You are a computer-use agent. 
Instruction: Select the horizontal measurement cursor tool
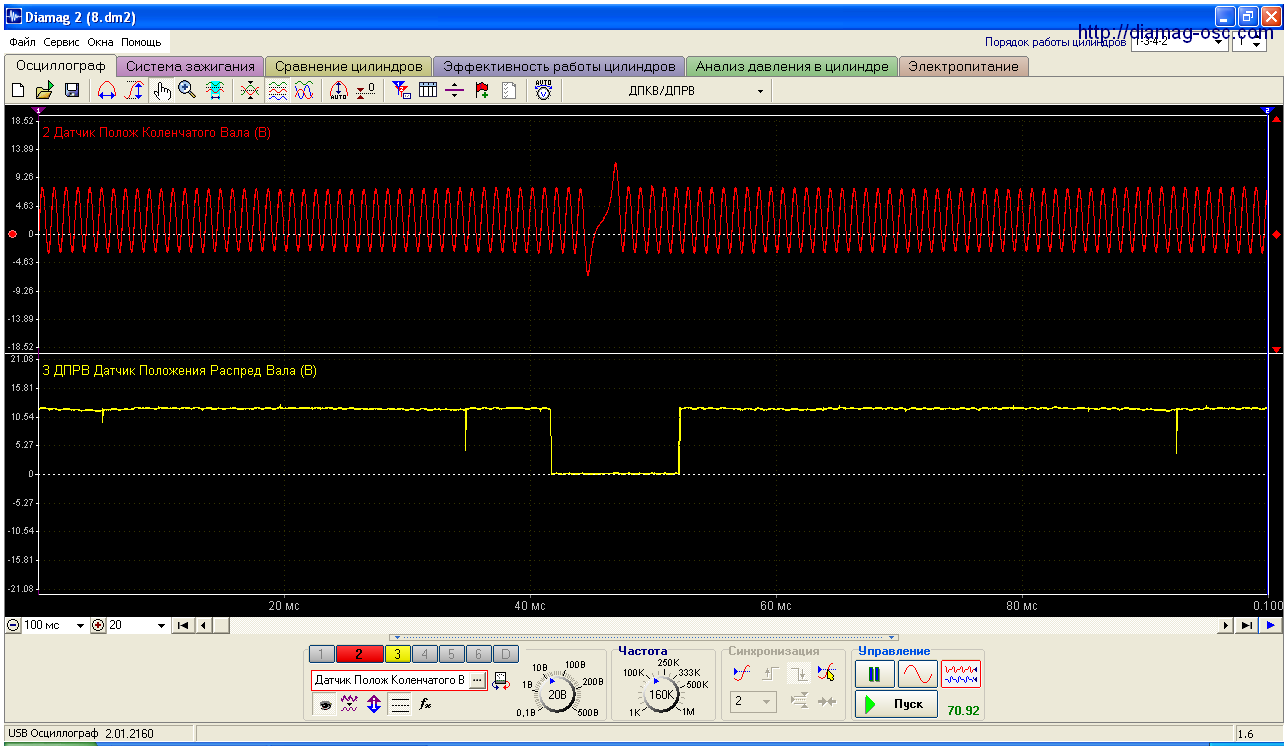pyautogui.click(x=107, y=90)
